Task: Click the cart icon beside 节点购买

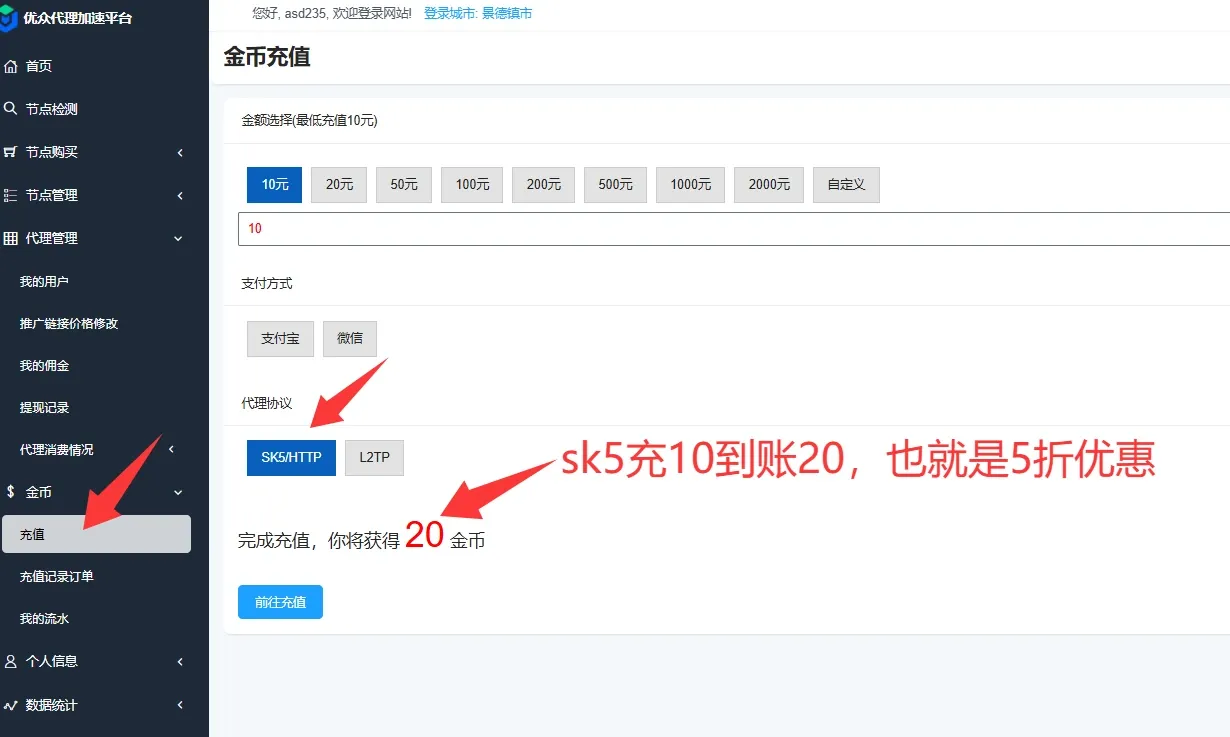Action: [x=11, y=152]
